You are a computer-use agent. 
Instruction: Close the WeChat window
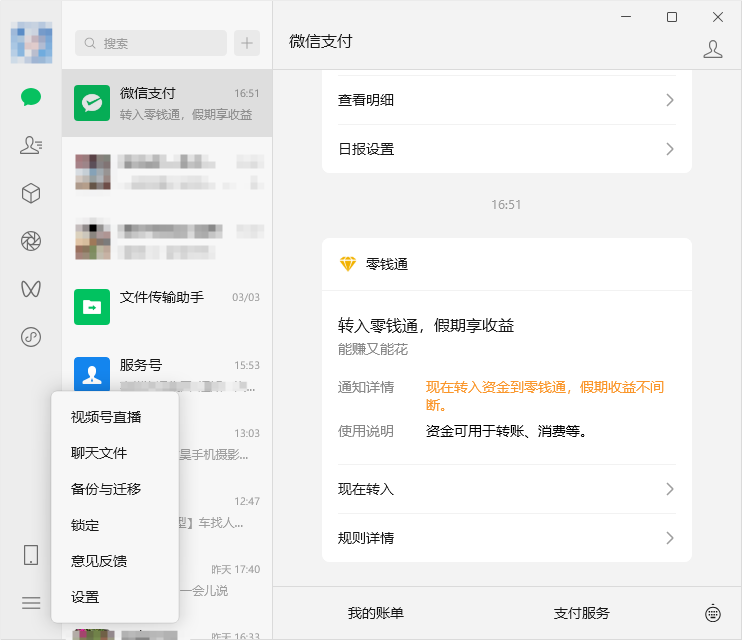718,17
